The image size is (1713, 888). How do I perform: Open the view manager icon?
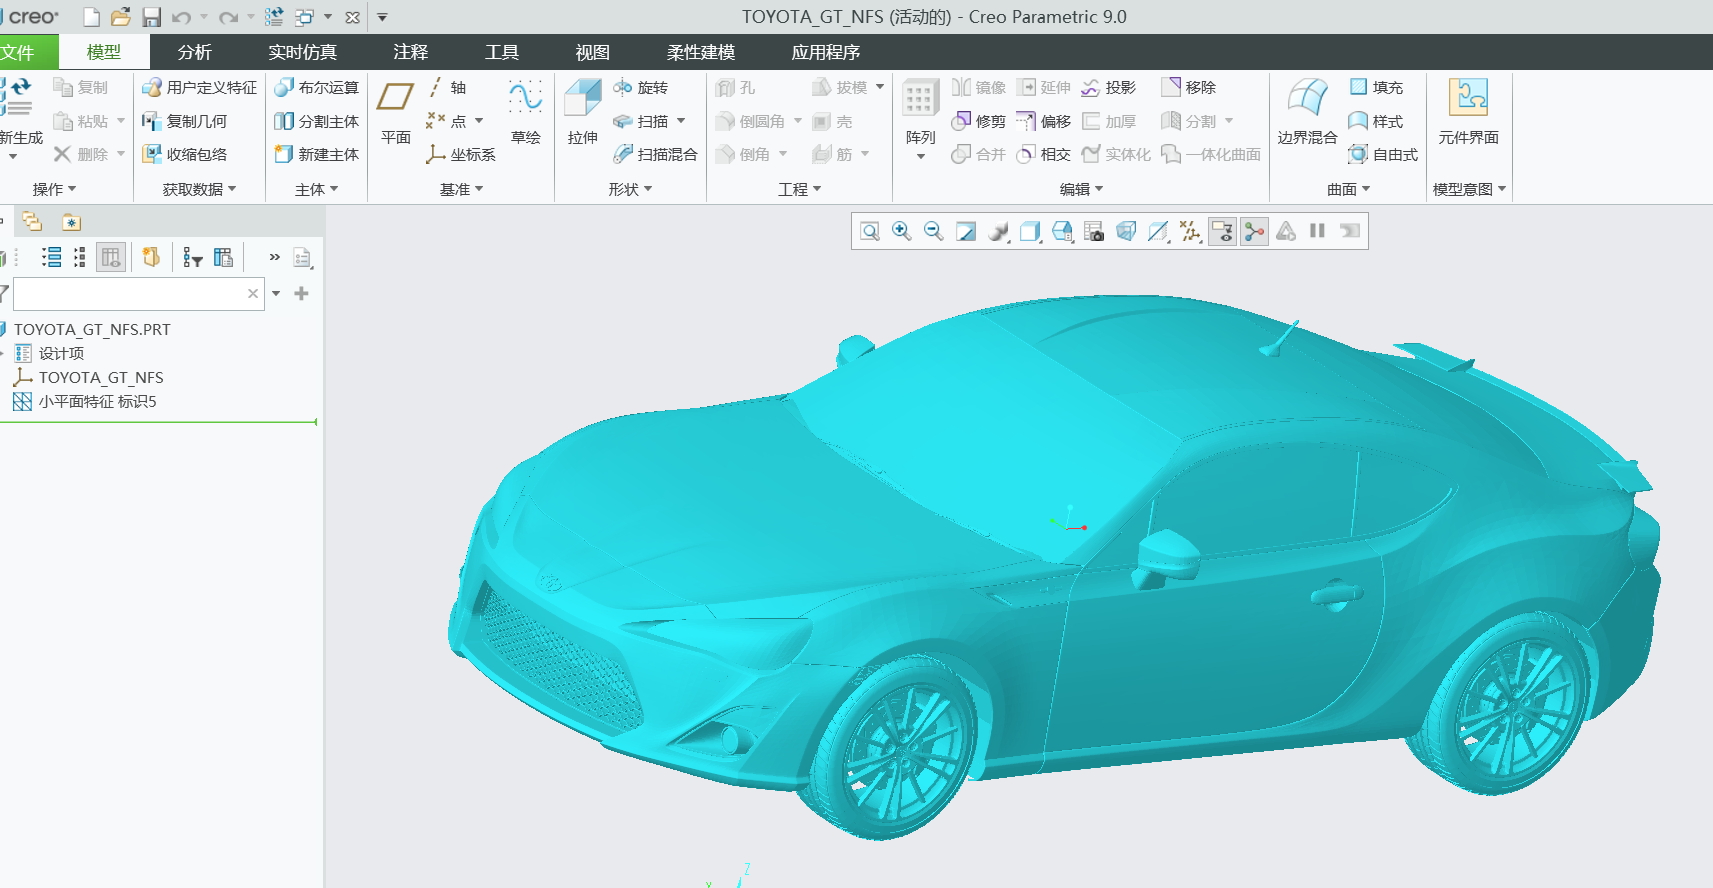point(1062,232)
